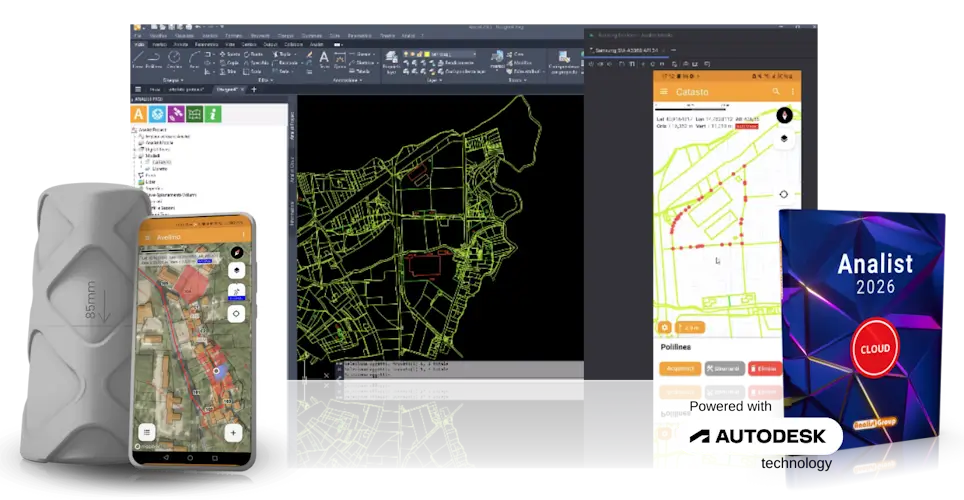The width and height of the screenshot is (964, 500).
Task: Tap the Acquisisci button in Polilinea panel
Action: [x=680, y=368]
